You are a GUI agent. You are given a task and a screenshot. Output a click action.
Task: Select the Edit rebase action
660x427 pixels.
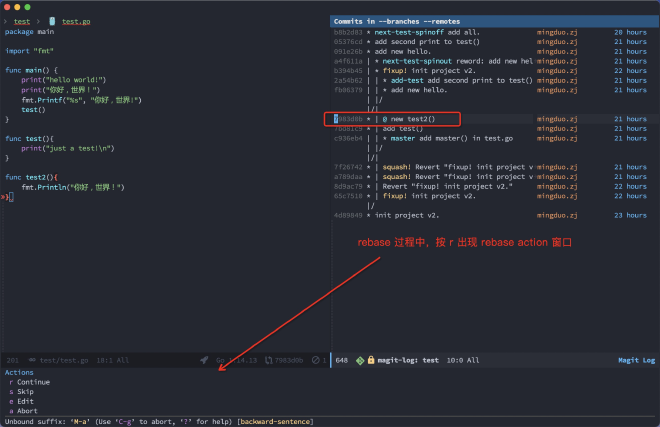tap(27, 401)
